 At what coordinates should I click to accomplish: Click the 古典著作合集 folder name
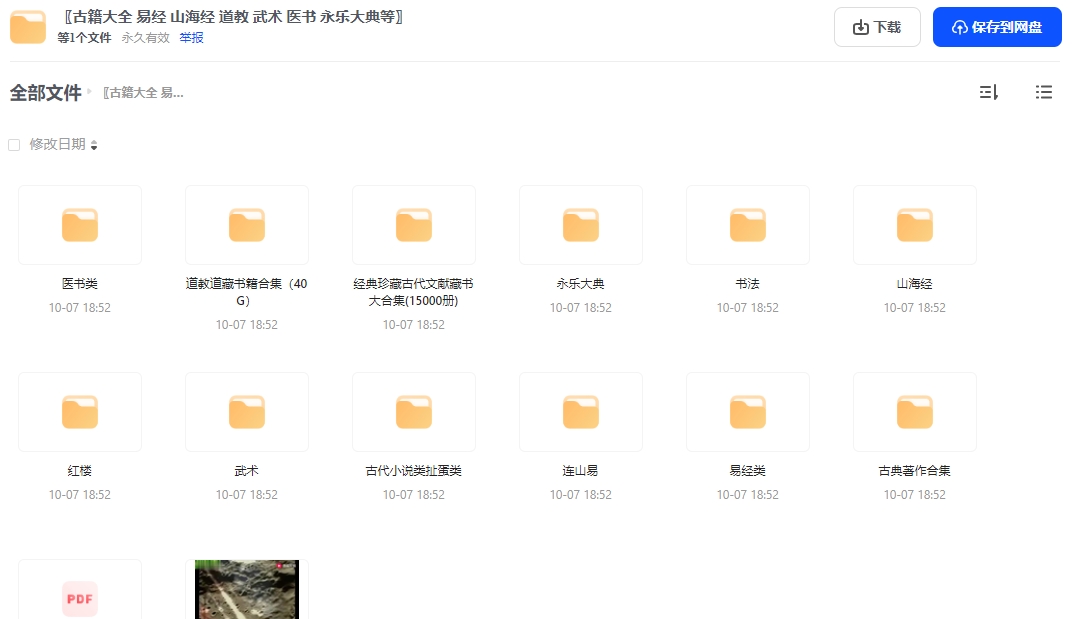coord(915,471)
